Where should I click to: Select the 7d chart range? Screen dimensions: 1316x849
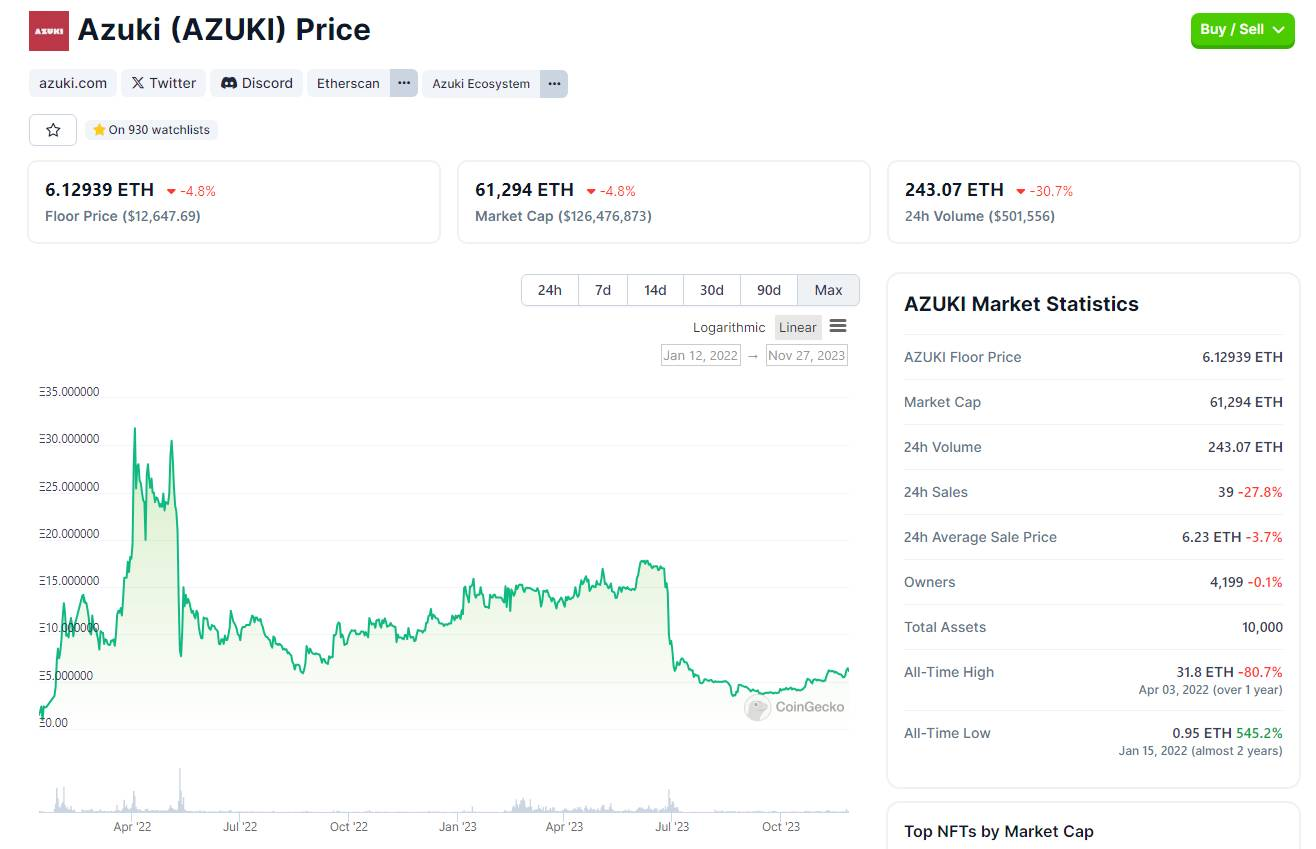pyautogui.click(x=603, y=290)
